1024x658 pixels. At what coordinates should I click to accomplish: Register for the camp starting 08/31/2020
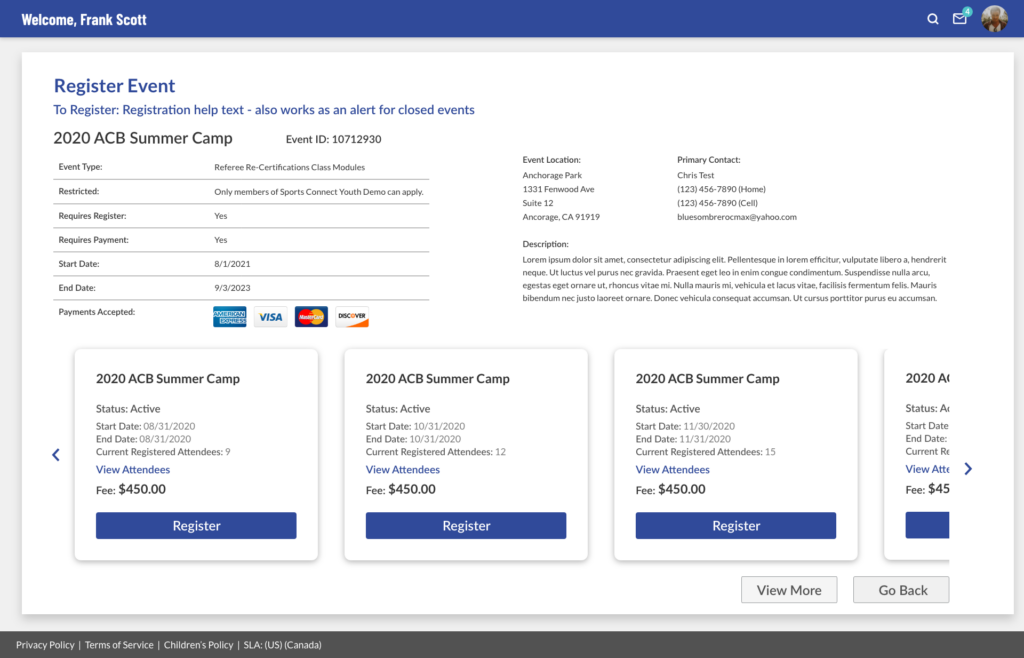point(196,526)
